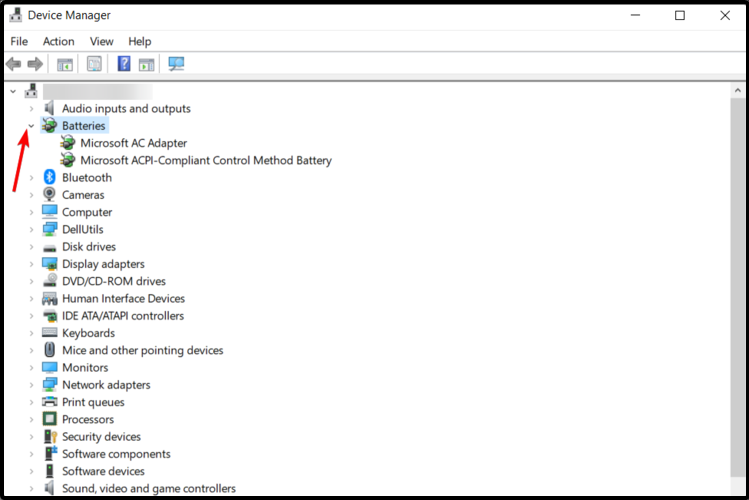This screenshot has width=749, height=500.
Task: Open the Action menu
Action: (59, 42)
